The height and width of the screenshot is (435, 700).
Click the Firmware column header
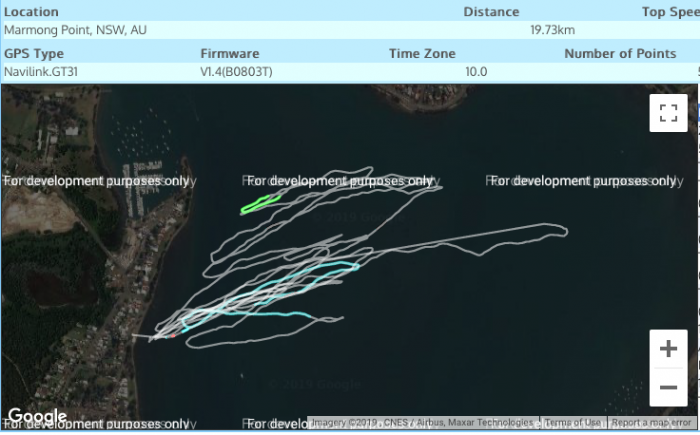point(229,53)
